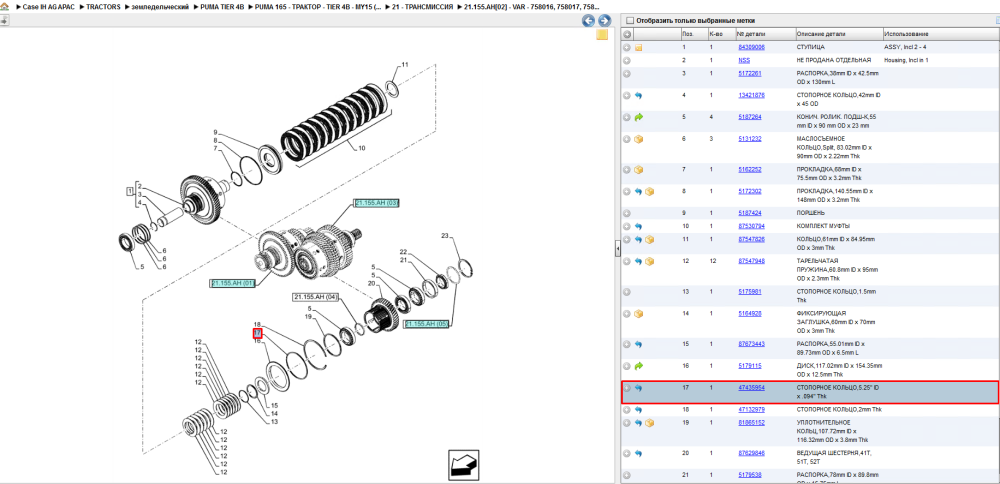Open the '21 - ТРАНСМИССИЯ' breadcrumb

click(423, 6)
